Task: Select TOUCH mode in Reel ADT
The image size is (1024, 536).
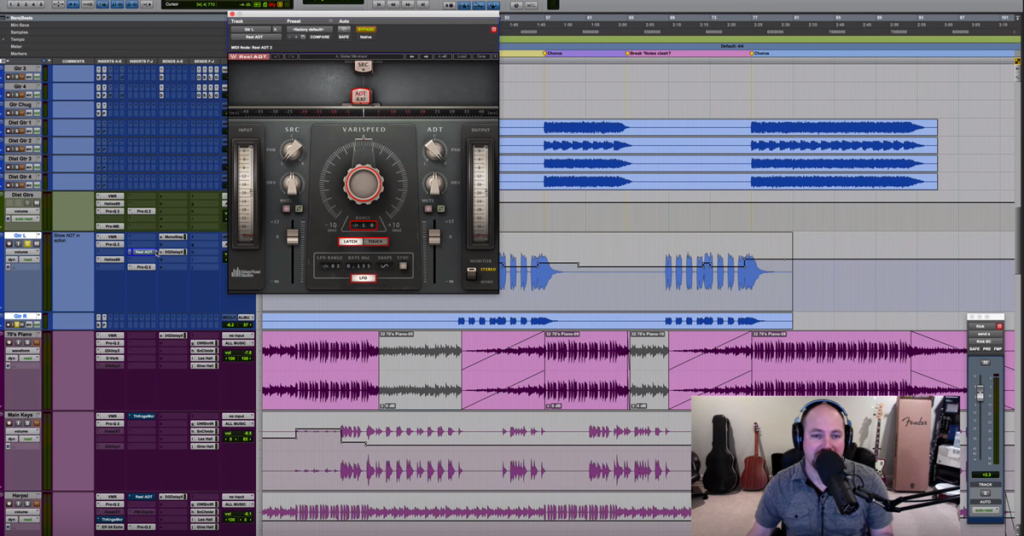Action: pos(376,242)
